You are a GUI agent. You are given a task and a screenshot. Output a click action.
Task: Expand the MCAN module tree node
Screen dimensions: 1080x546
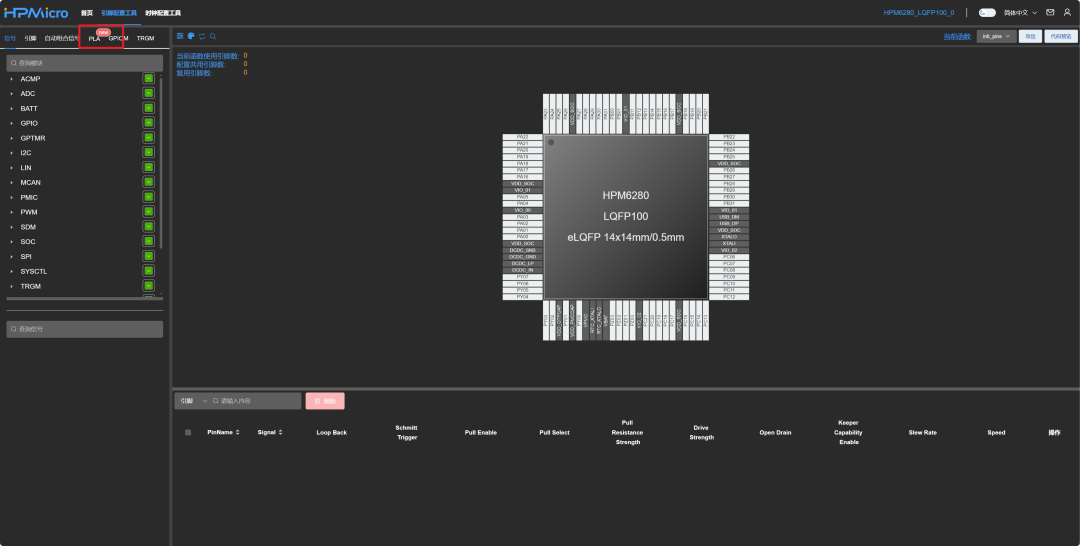[12, 182]
